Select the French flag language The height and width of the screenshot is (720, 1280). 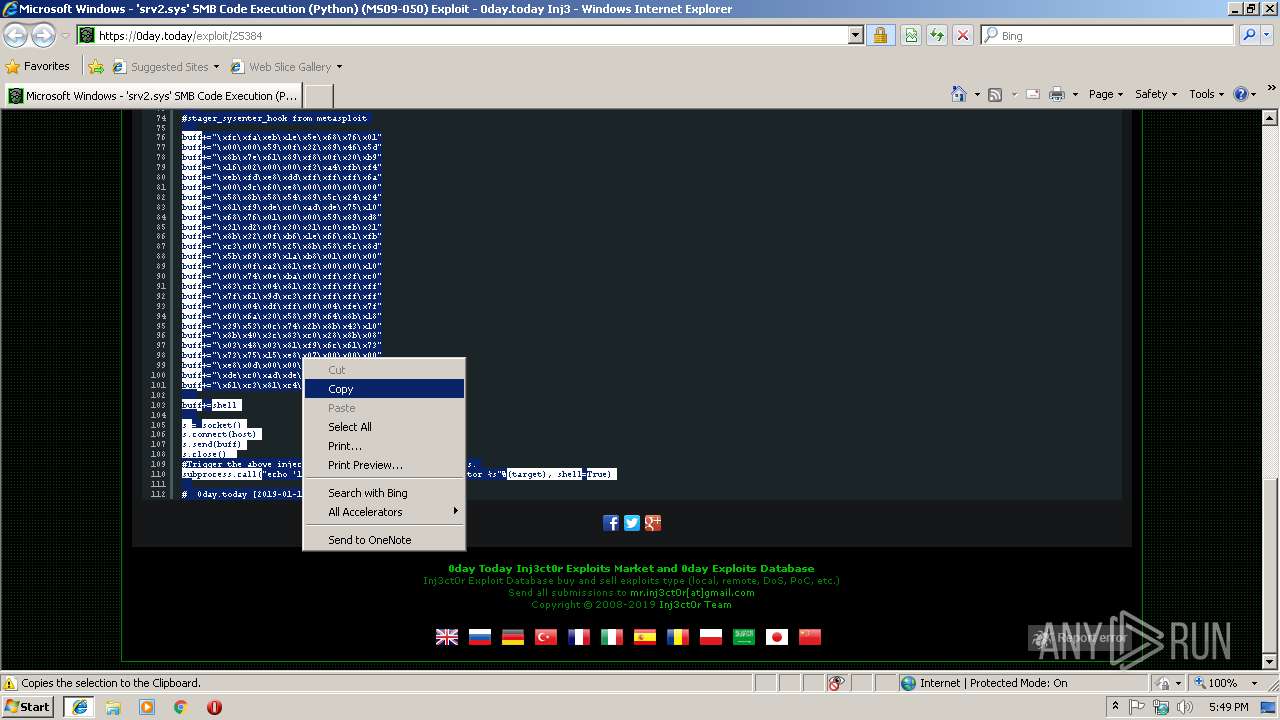(579, 637)
